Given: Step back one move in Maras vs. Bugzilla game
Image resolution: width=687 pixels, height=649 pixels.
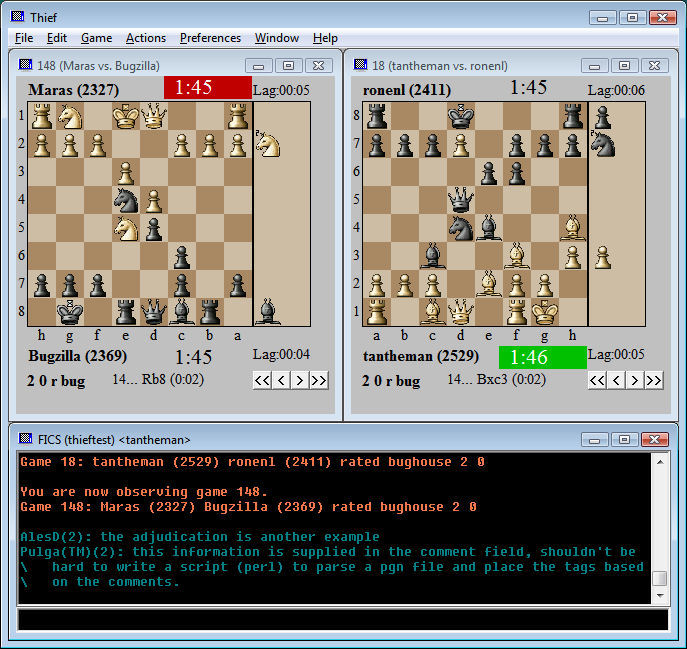Looking at the screenshot, I should (x=281, y=380).
